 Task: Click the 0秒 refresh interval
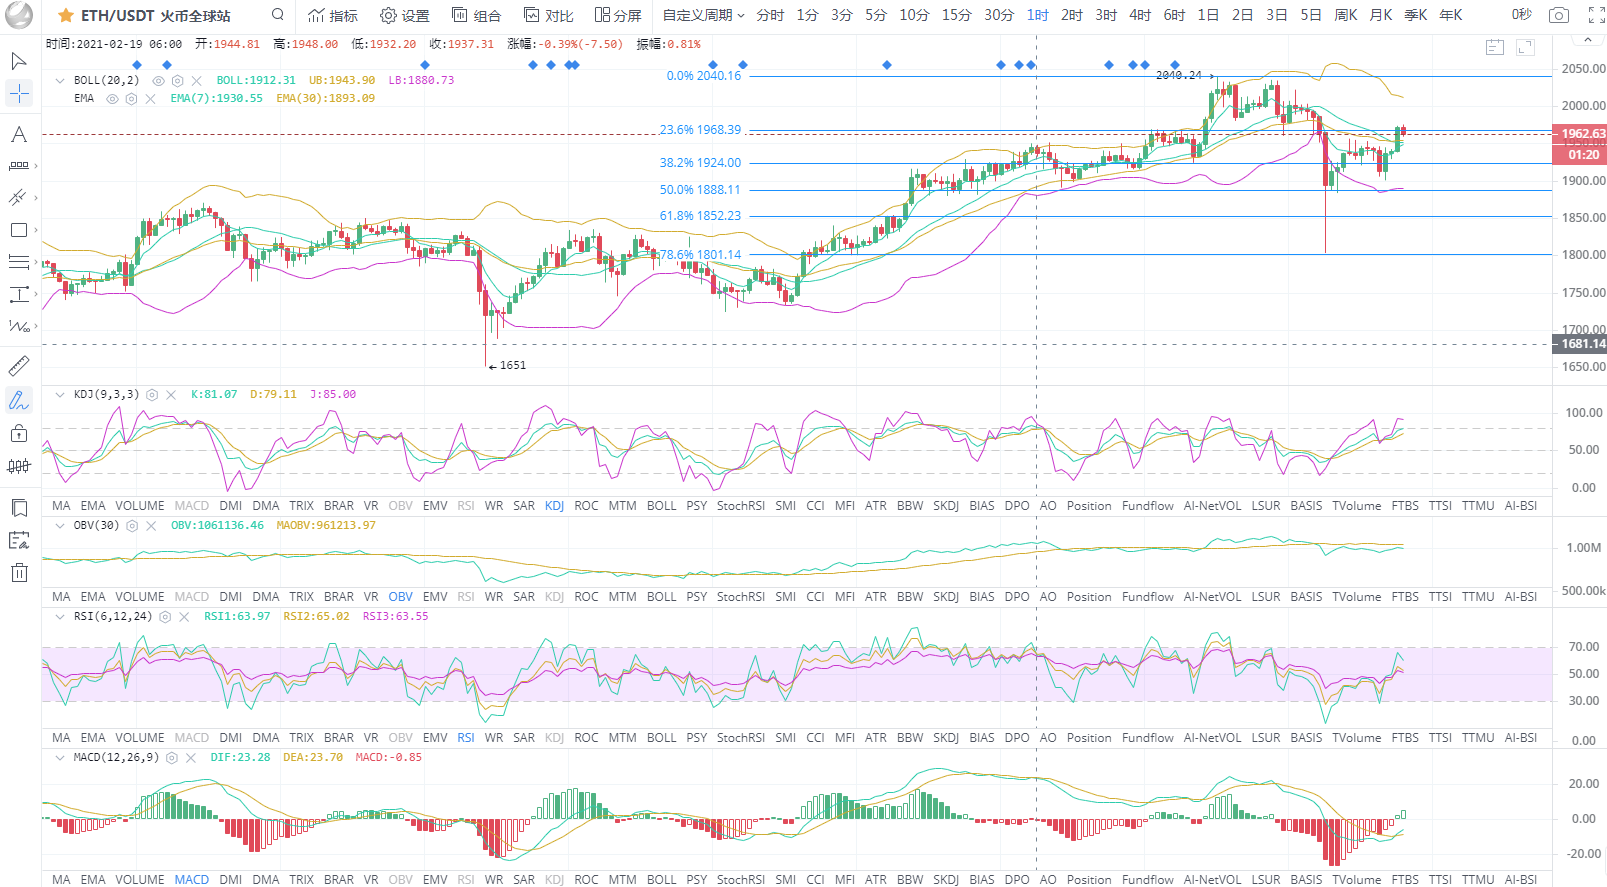point(1521,15)
